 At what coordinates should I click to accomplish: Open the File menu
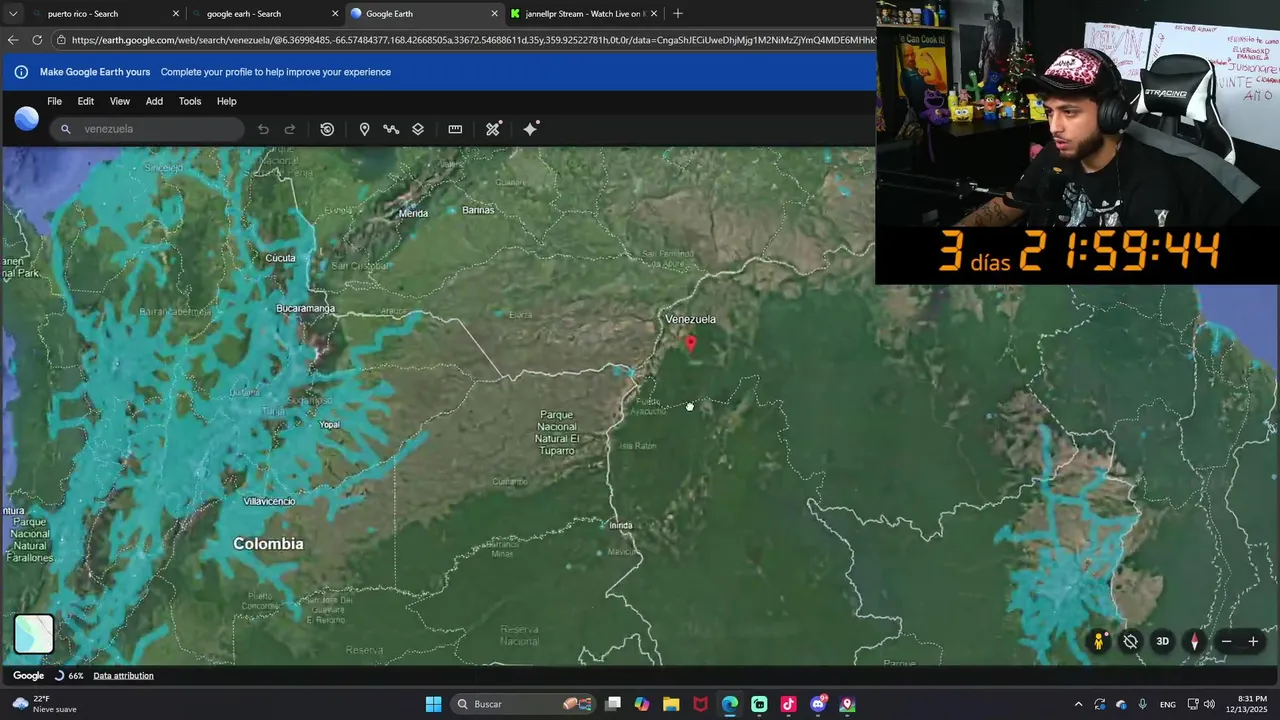pyautogui.click(x=54, y=101)
